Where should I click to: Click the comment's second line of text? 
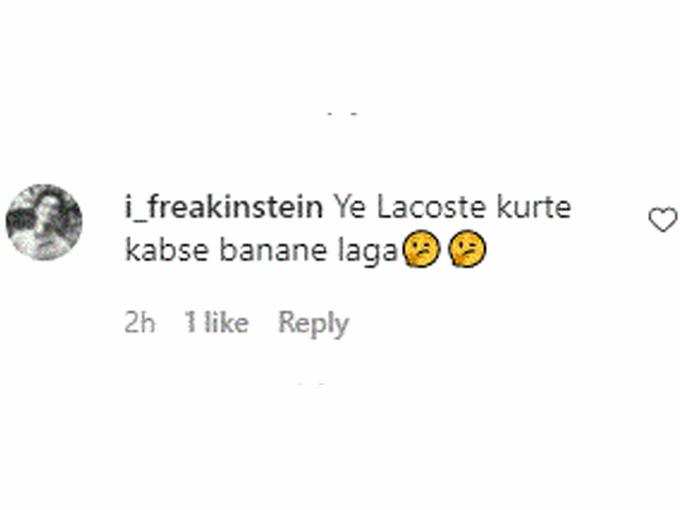pyautogui.click(x=306, y=250)
